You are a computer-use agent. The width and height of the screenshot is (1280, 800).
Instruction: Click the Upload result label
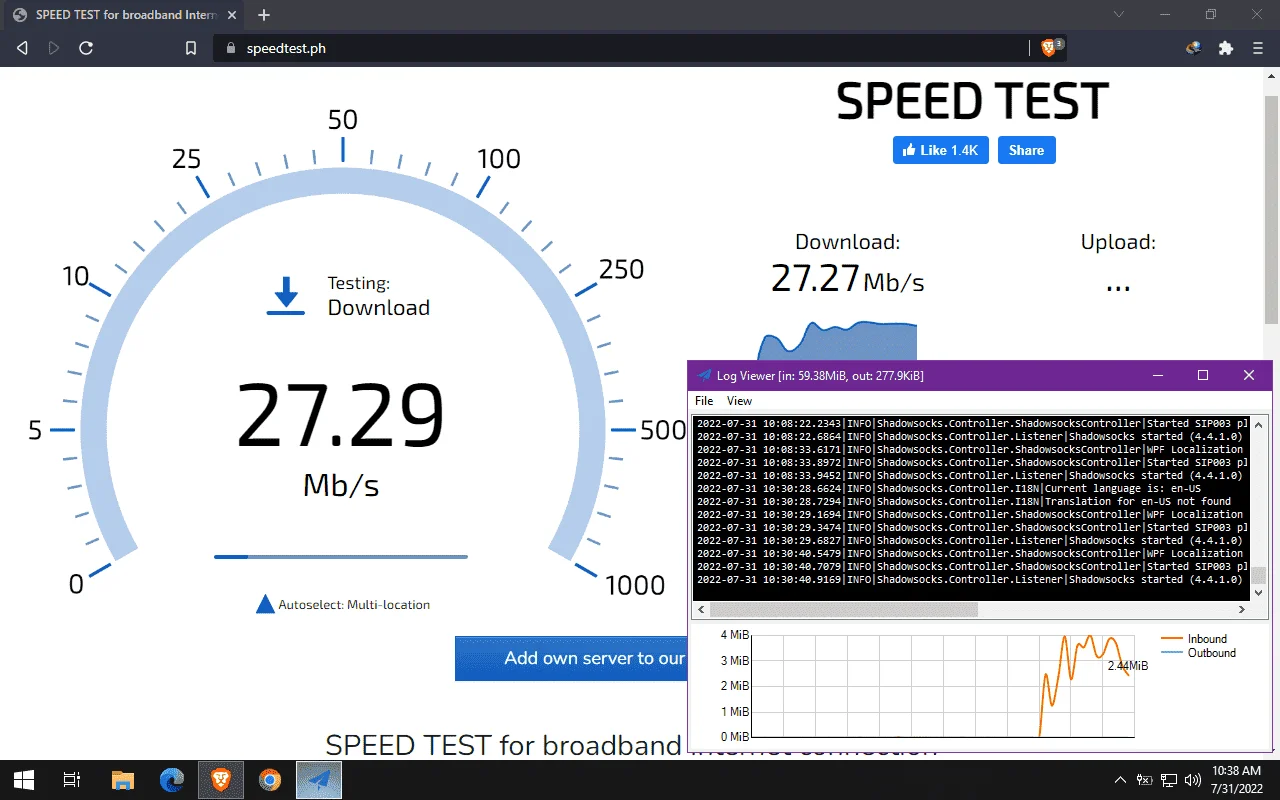tap(1118, 242)
